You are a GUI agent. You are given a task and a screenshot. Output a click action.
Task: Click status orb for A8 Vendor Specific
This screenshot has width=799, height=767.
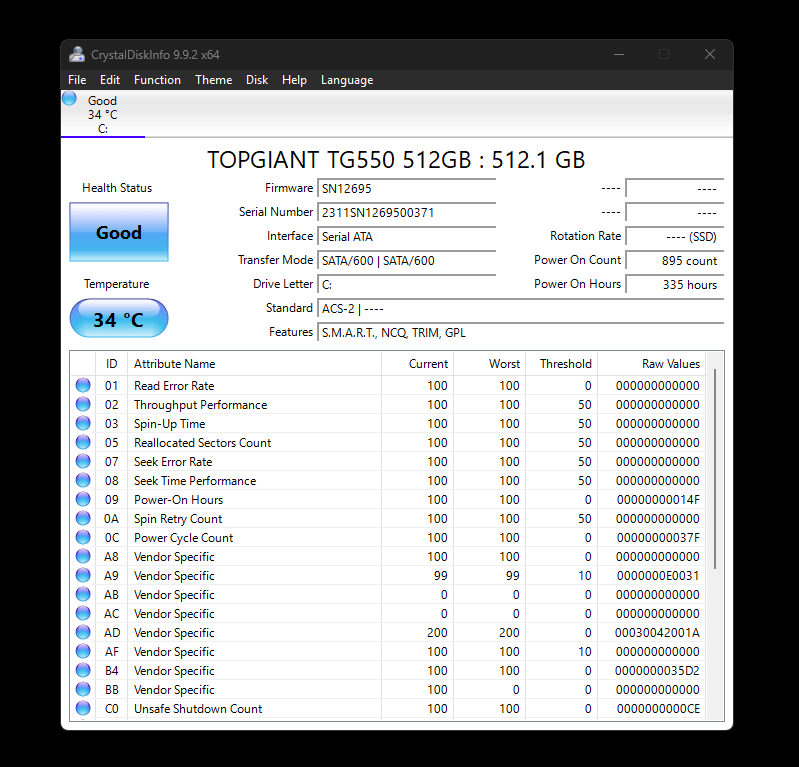point(83,556)
